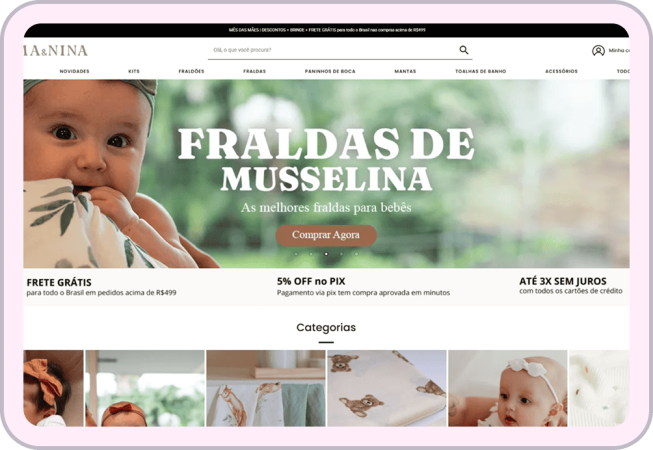Open the Novidades menu

coord(74,71)
